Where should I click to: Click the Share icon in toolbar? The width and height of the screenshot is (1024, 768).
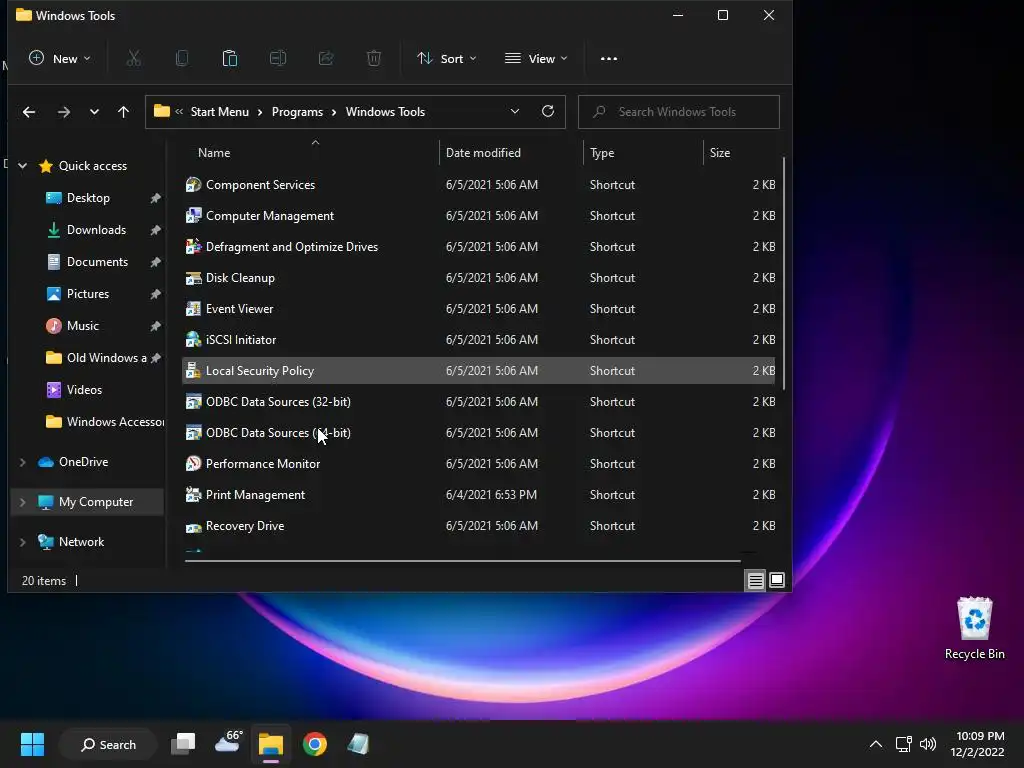click(326, 58)
